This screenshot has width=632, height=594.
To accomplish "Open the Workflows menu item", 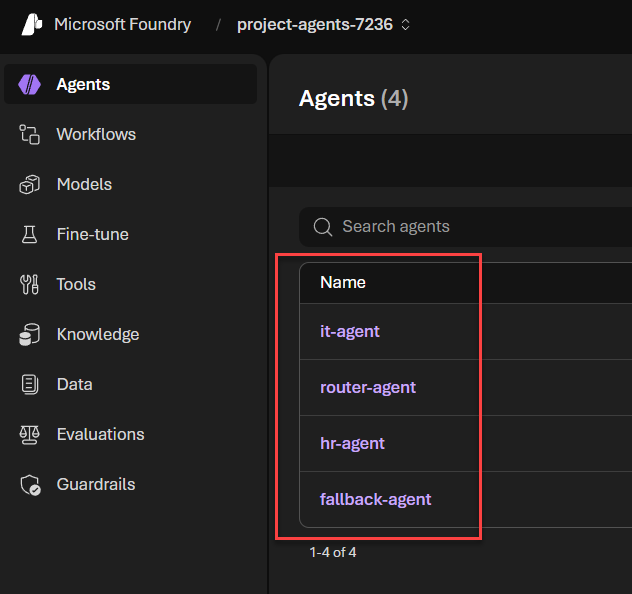I will 96,135.
